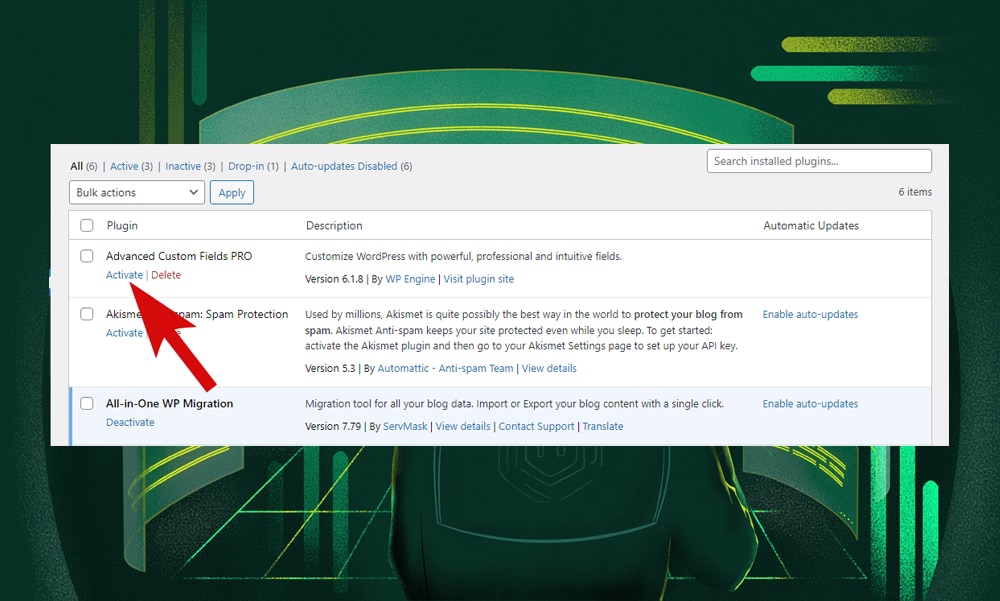Click the search installed plugins field

pos(818,160)
